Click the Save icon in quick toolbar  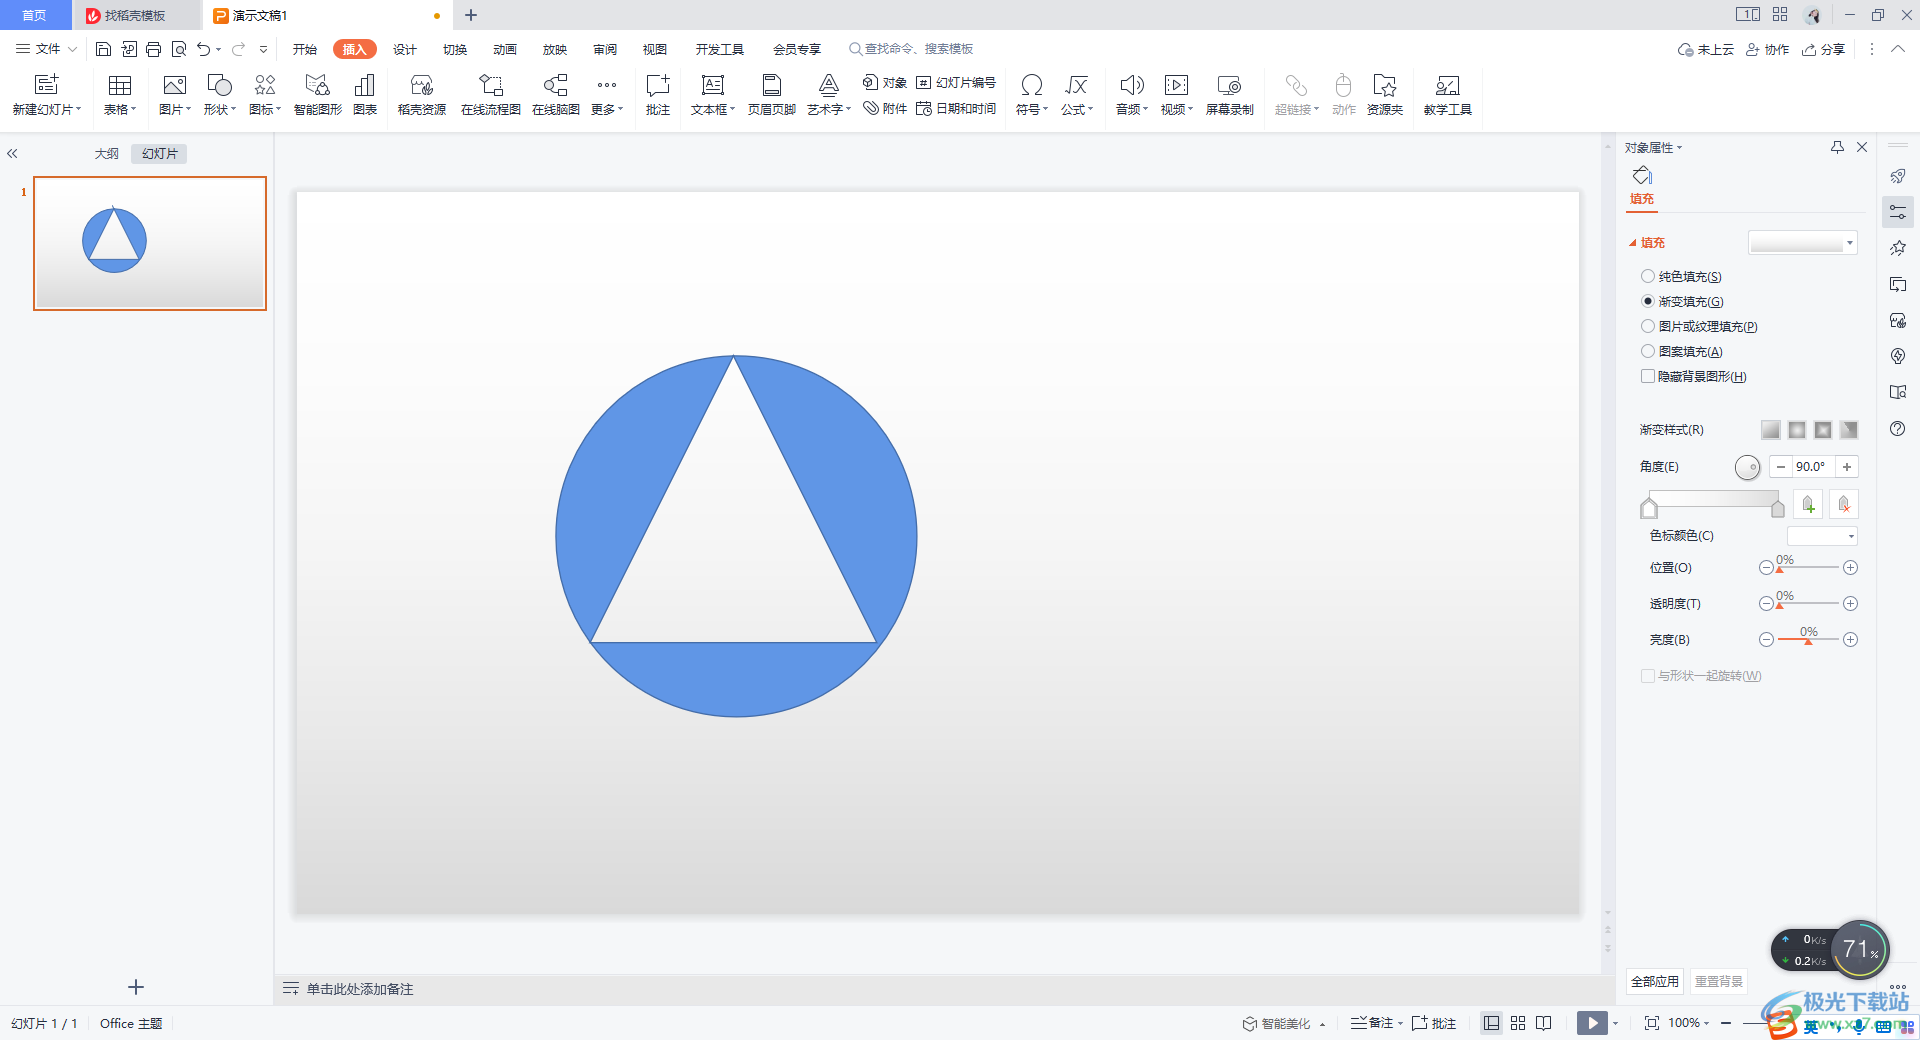point(103,49)
